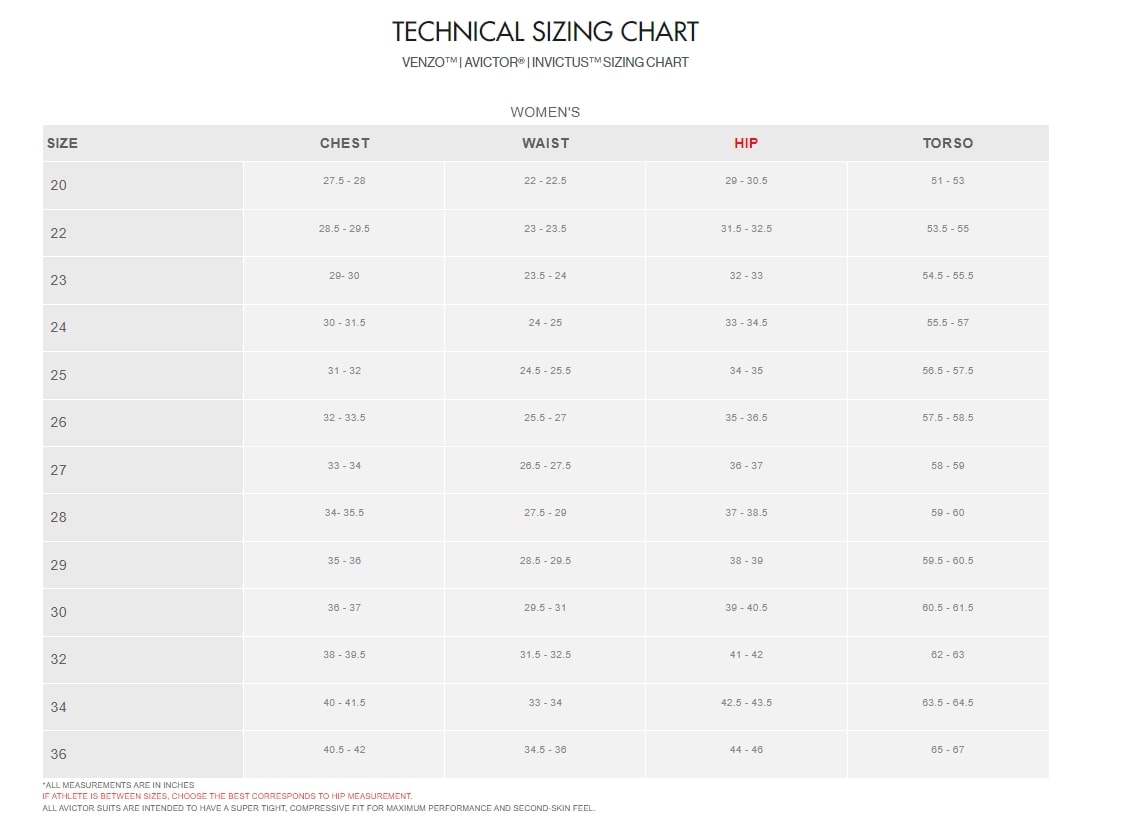Select size 20 row label
The height and width of the screenshot is (829, 1122).
coord(59,185)
